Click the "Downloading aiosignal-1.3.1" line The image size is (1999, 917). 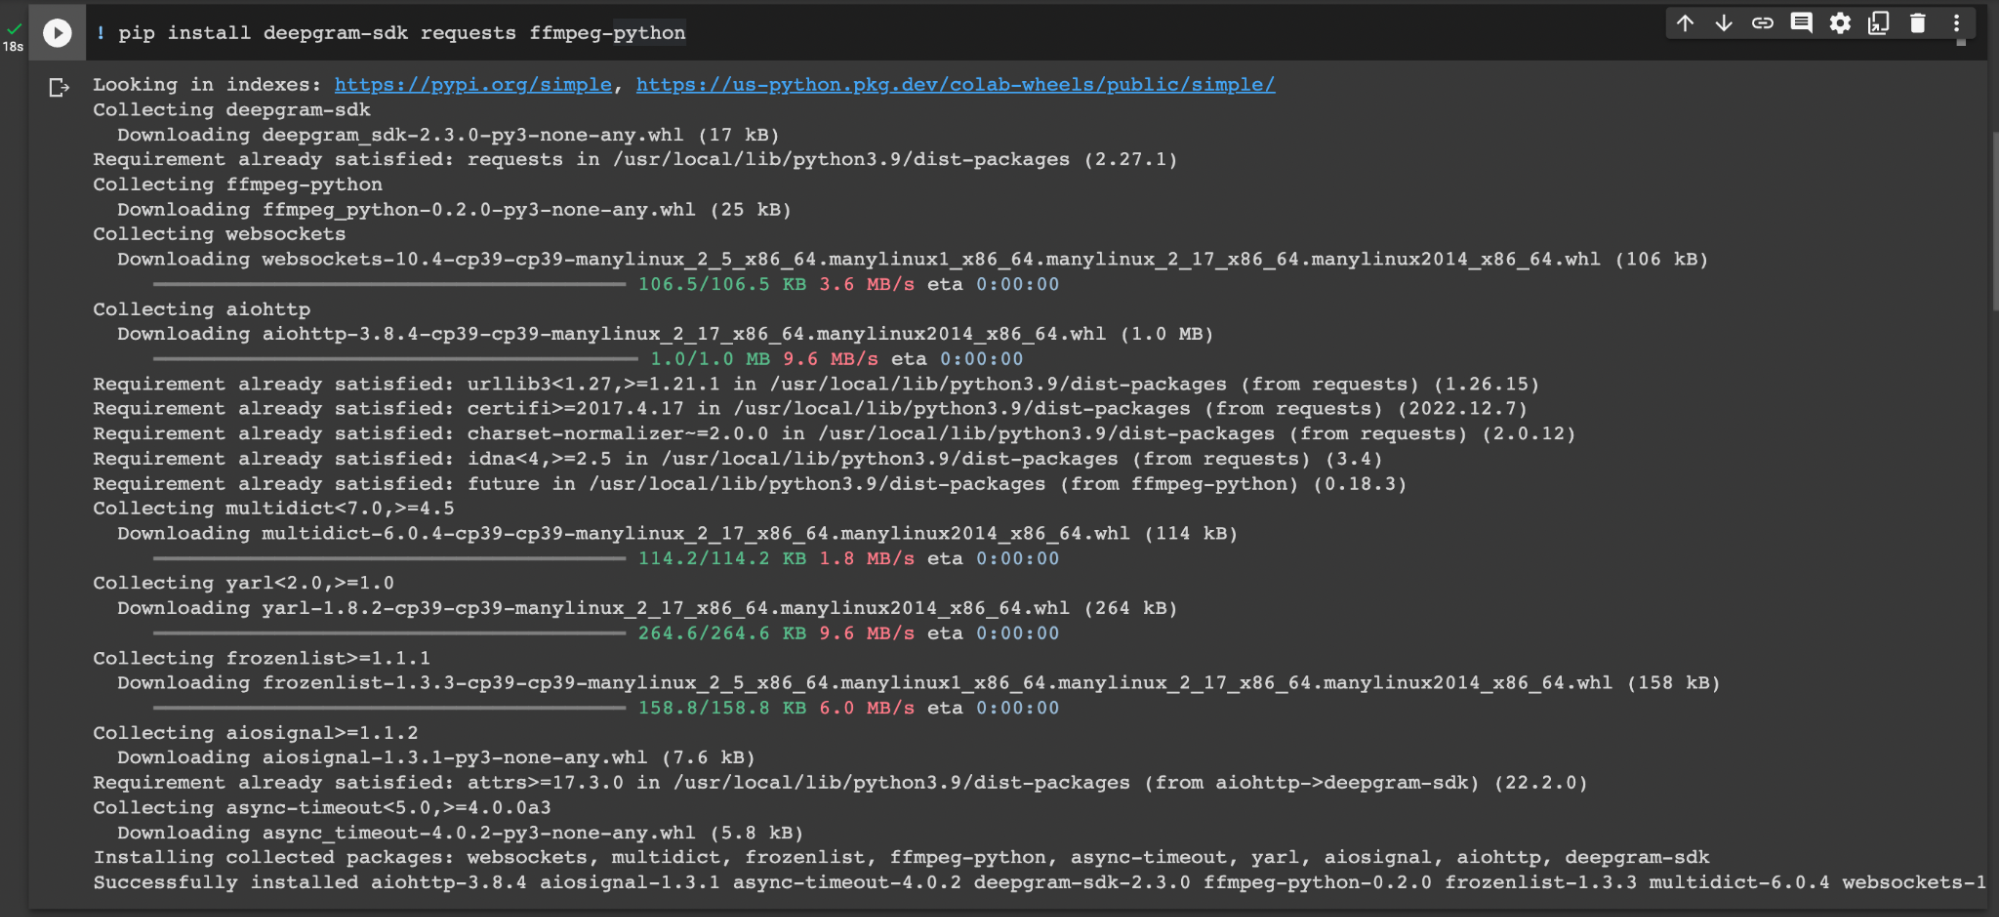coord(436,758)
